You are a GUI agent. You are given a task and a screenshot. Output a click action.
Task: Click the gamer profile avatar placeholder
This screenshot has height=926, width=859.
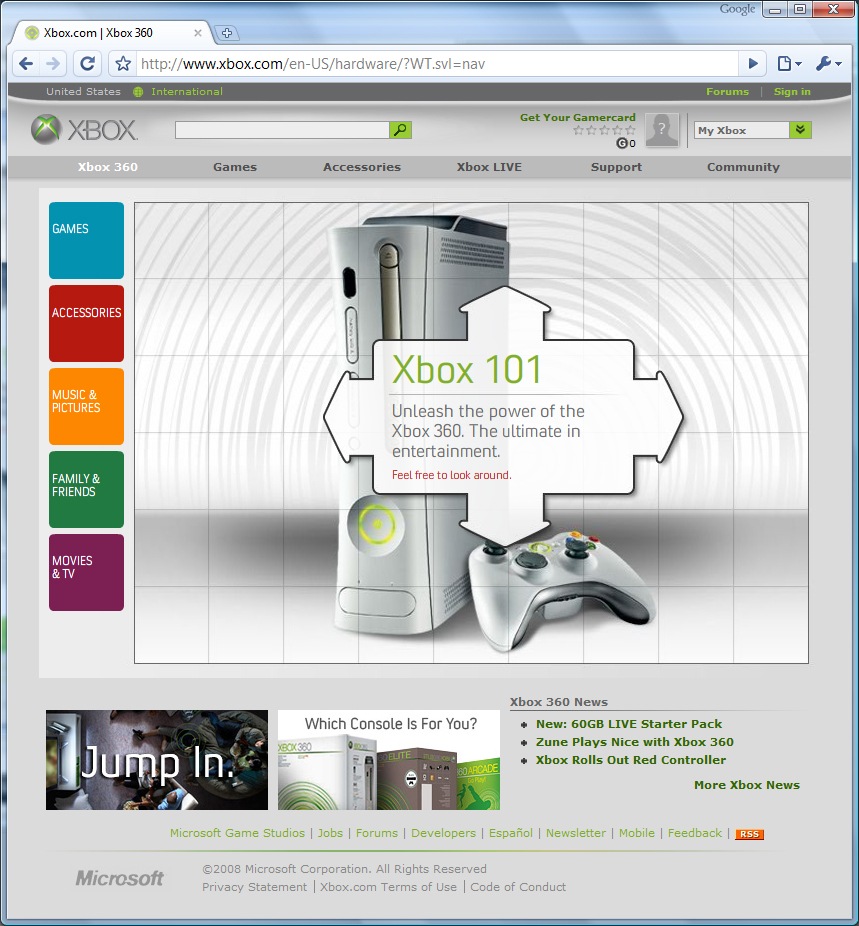(x=662, y=130)
